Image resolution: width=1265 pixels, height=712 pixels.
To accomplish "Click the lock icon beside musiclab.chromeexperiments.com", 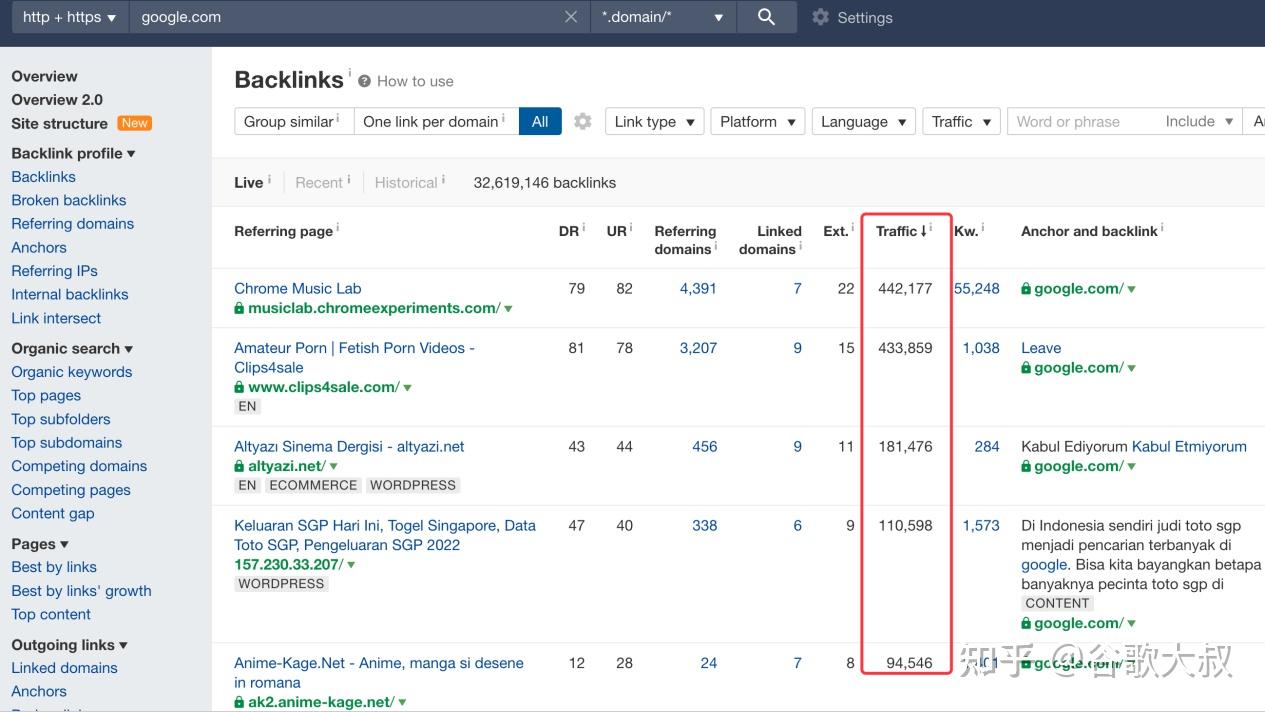I will tap(239, 308).
